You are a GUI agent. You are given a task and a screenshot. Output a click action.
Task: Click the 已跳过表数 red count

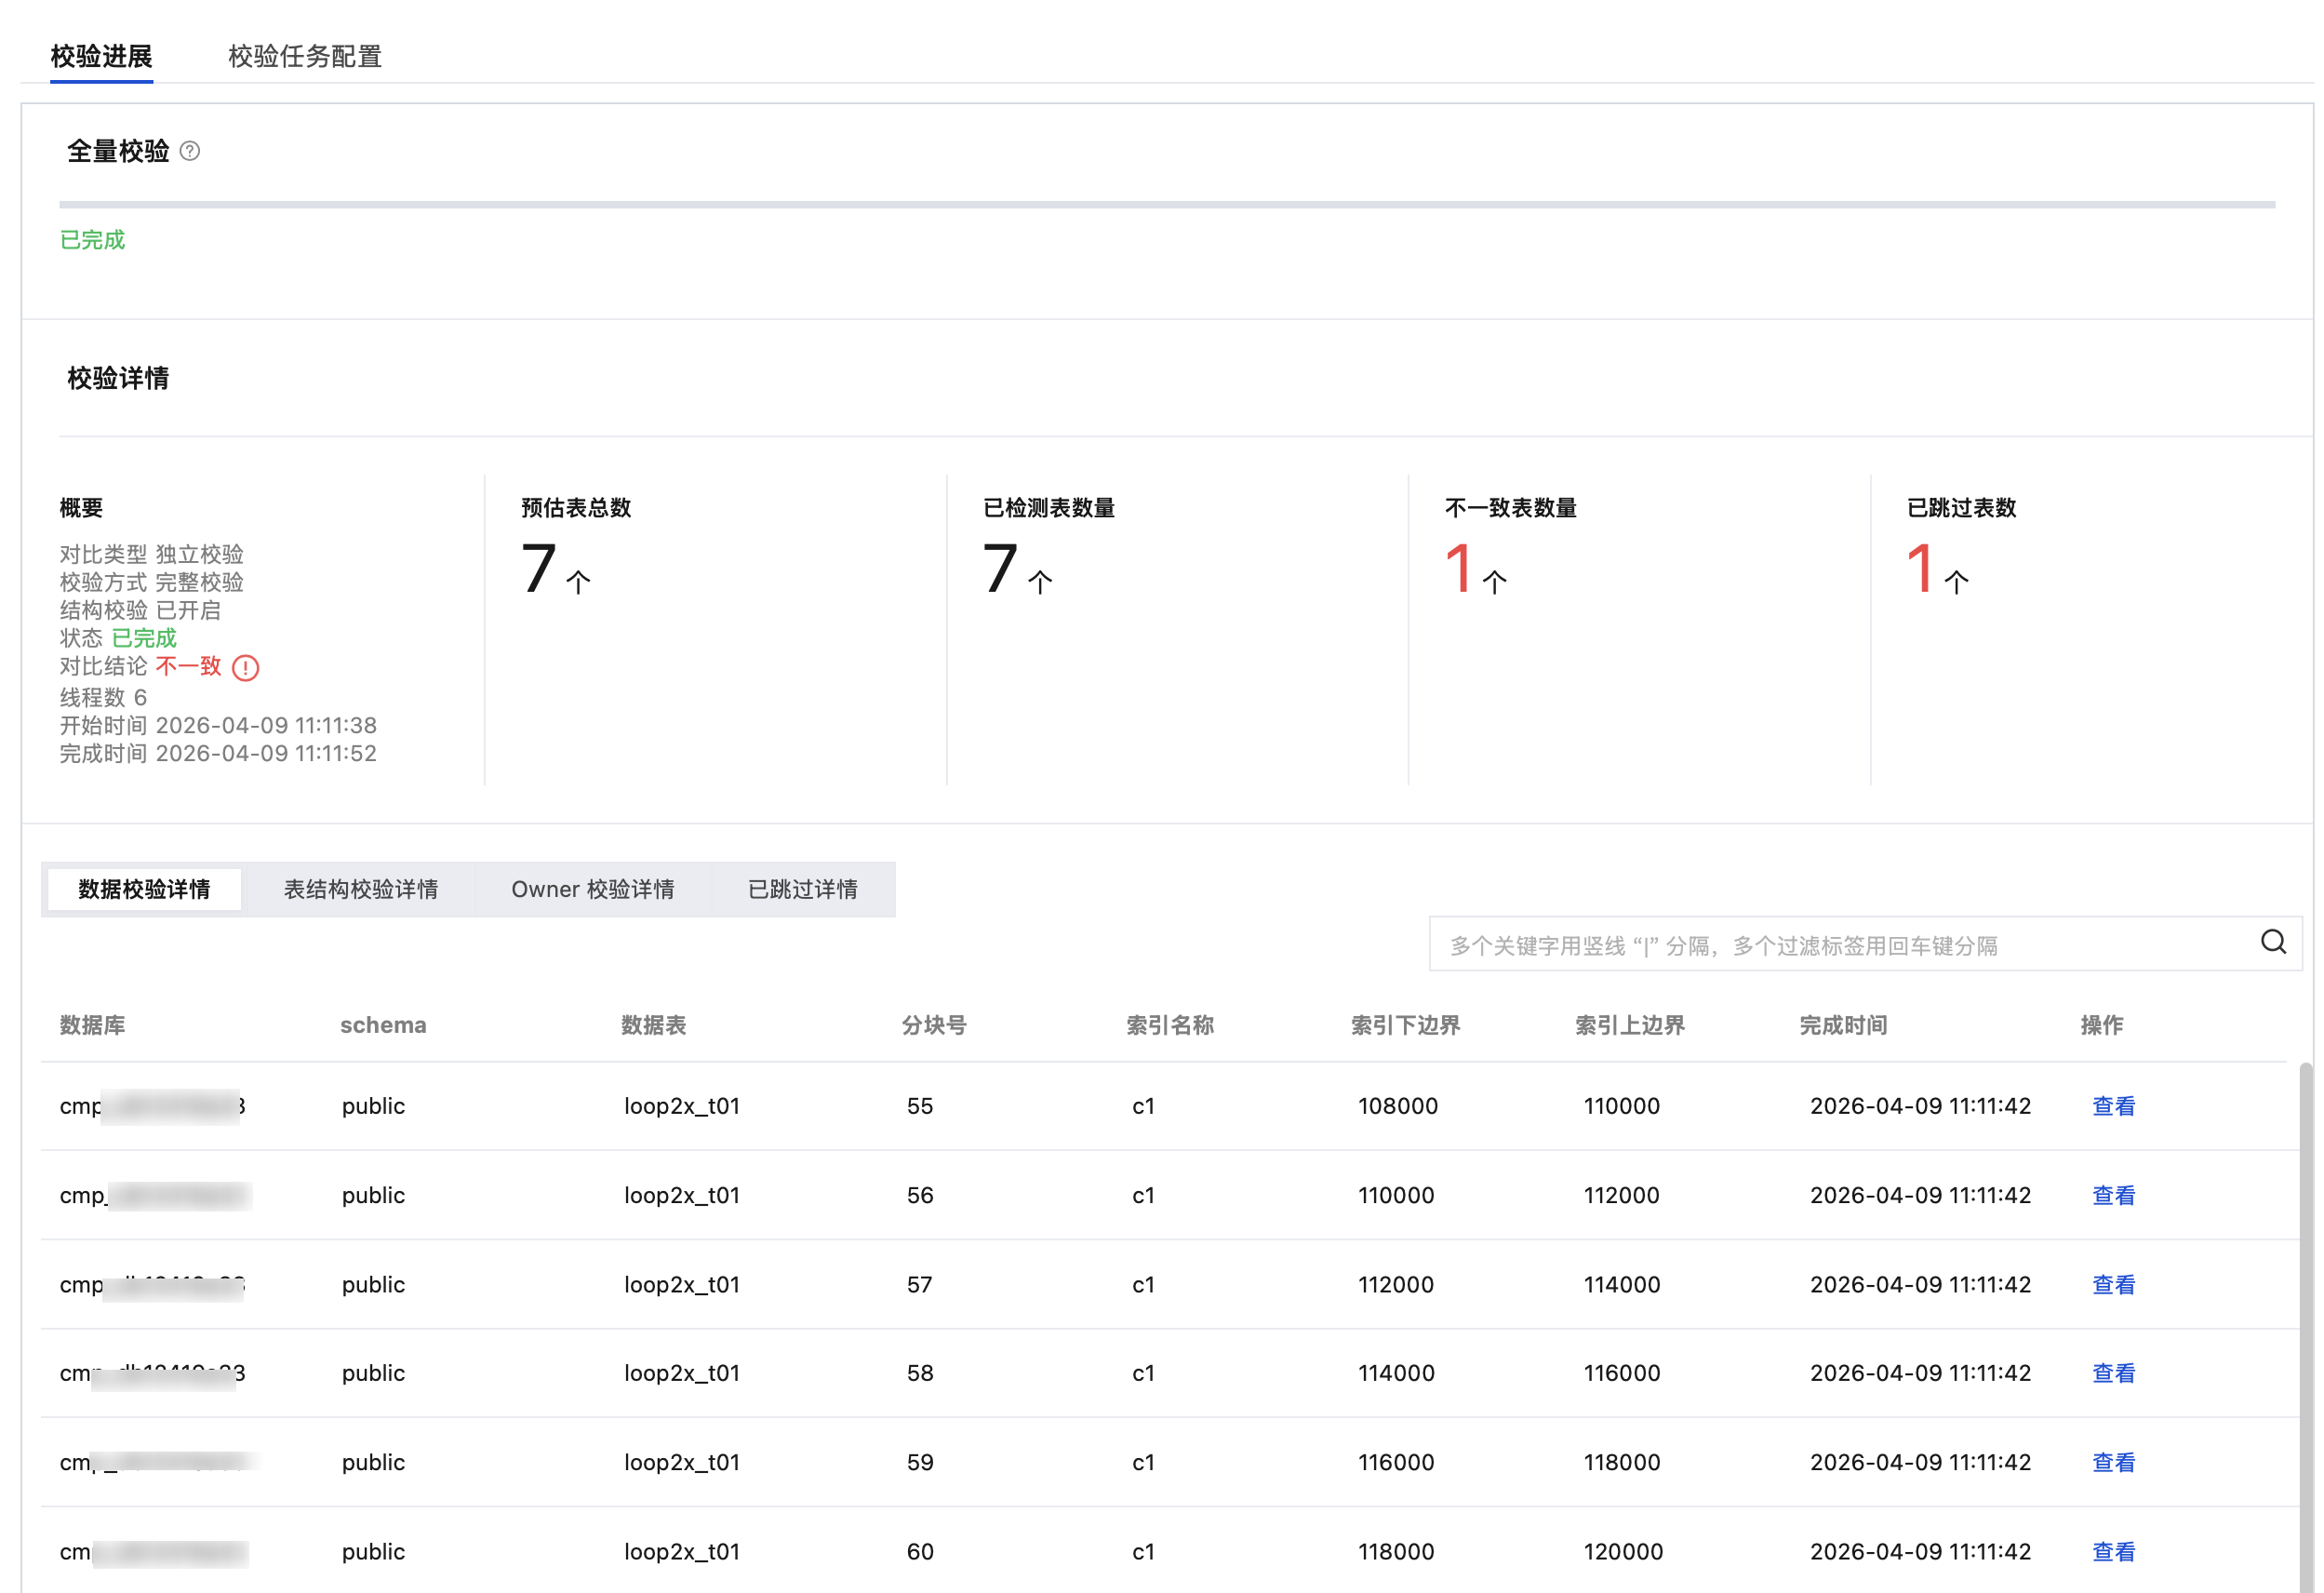pos(1920,569)
